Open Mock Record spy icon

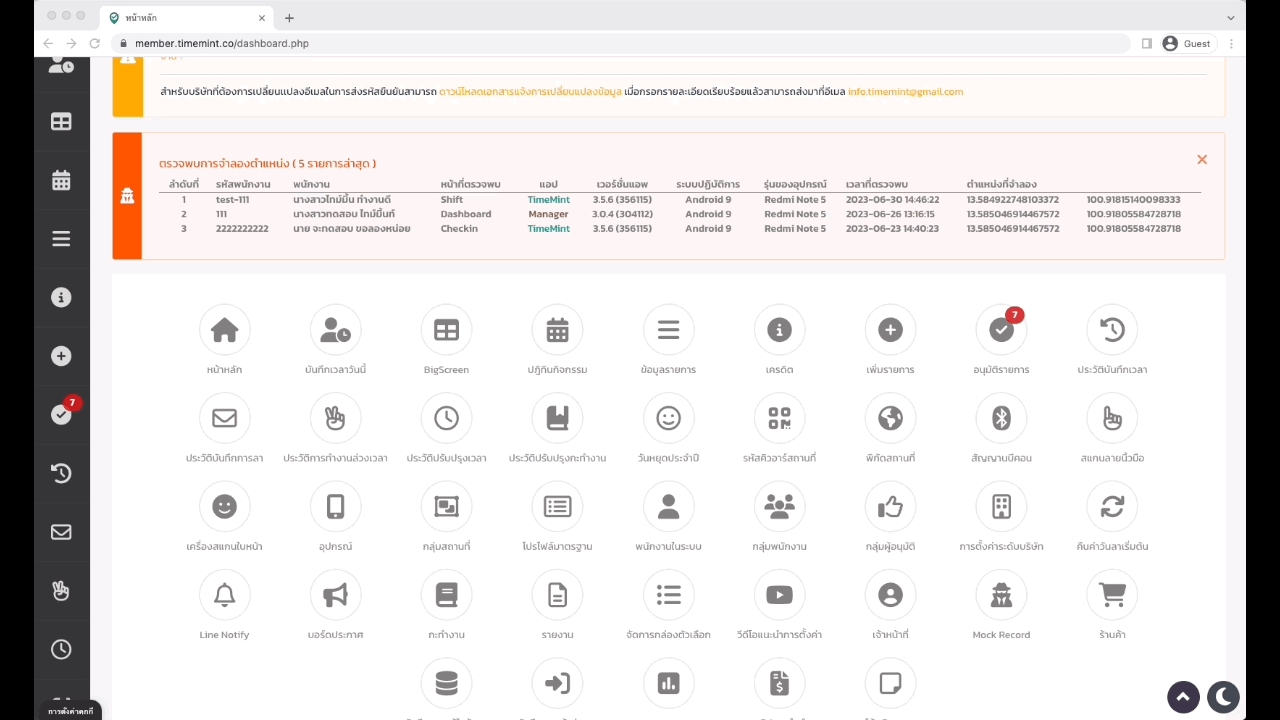pos(1001,595)
